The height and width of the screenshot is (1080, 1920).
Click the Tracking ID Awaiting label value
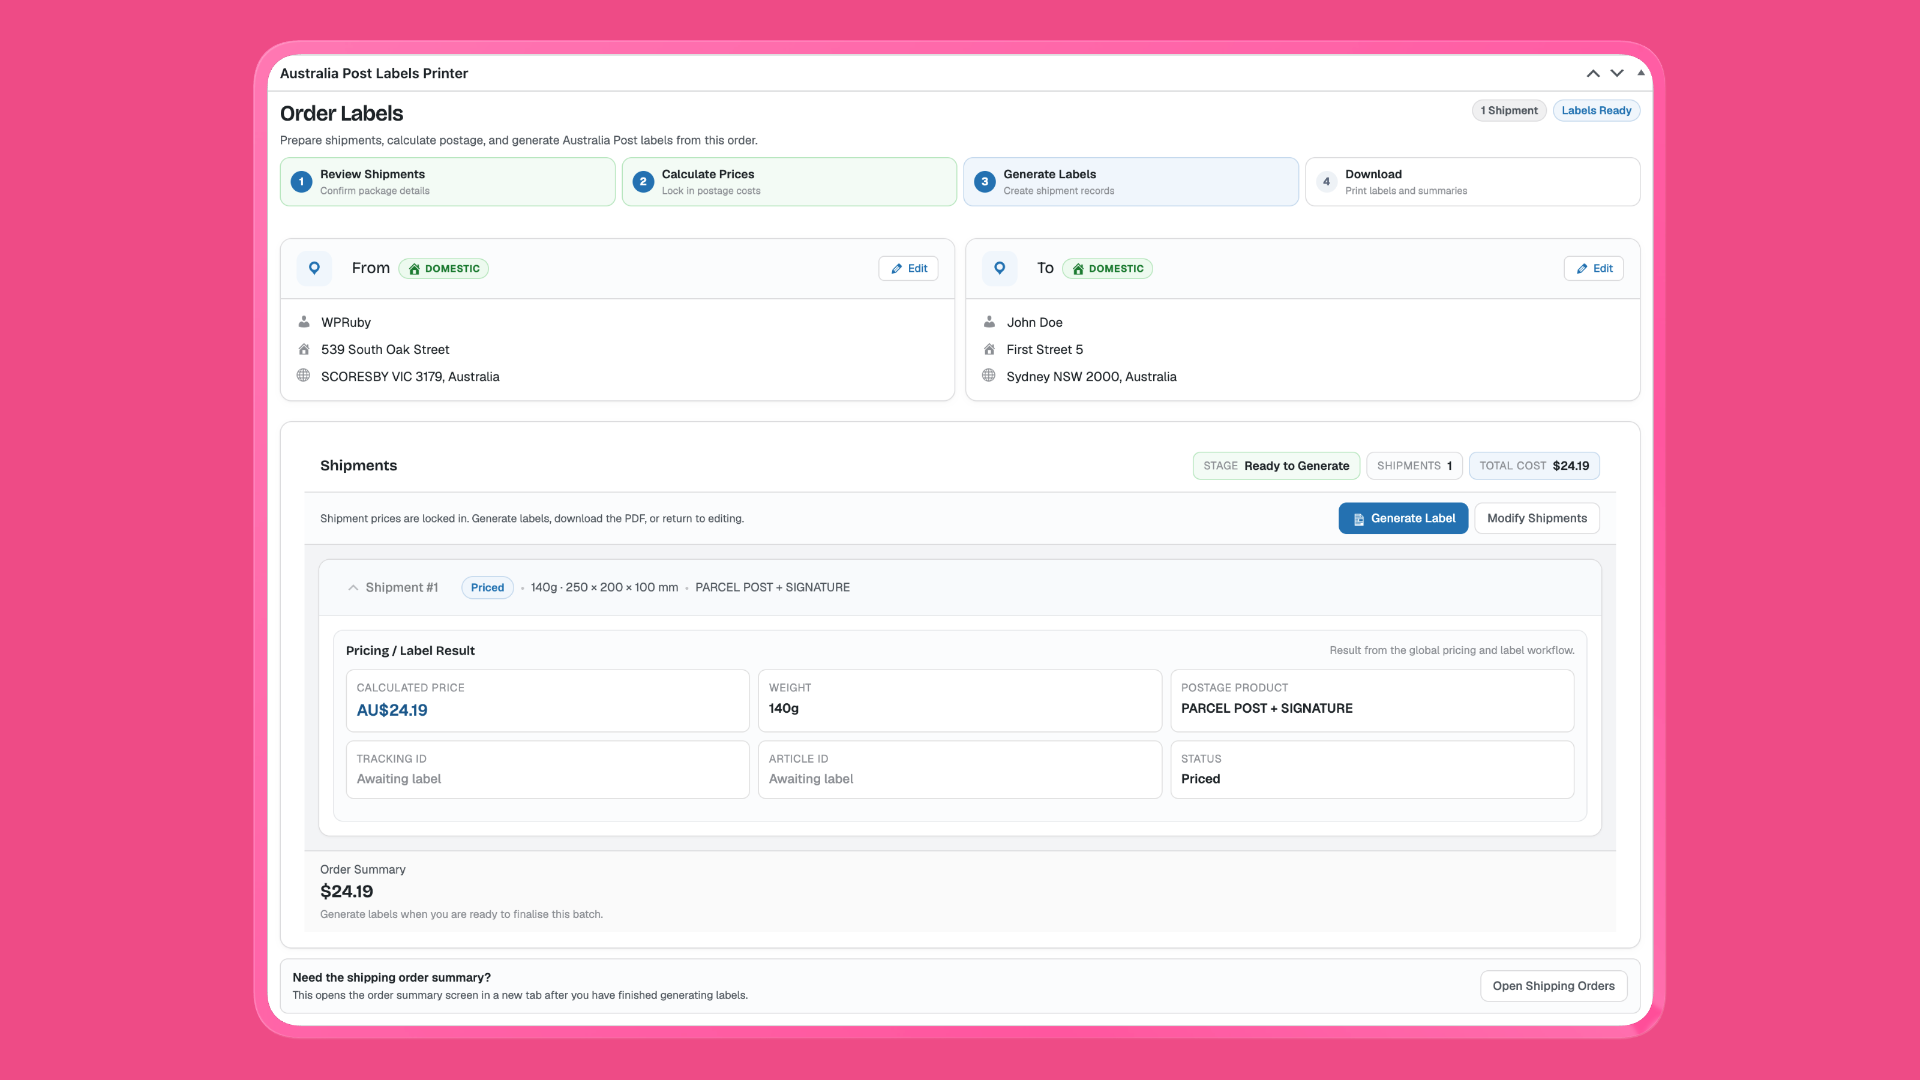pos(399,779)
